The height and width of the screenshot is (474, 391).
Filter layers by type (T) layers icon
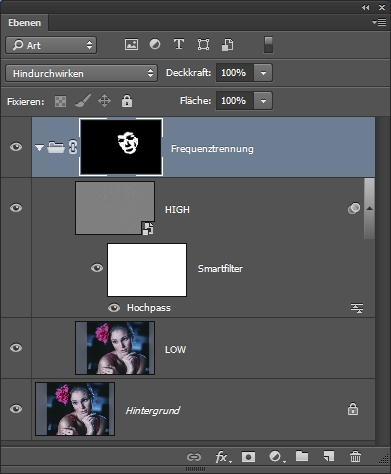click(x=179, y=44)
